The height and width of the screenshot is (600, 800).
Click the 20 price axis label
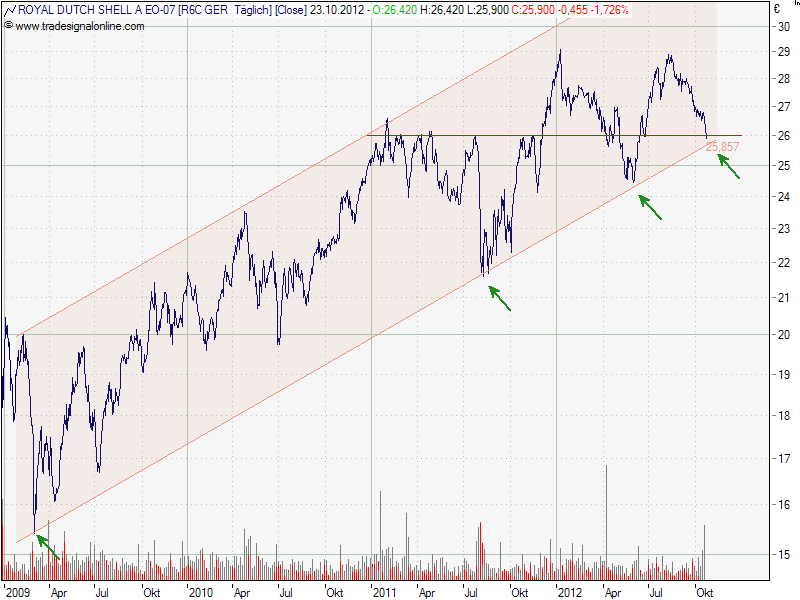tap(784, 335)
